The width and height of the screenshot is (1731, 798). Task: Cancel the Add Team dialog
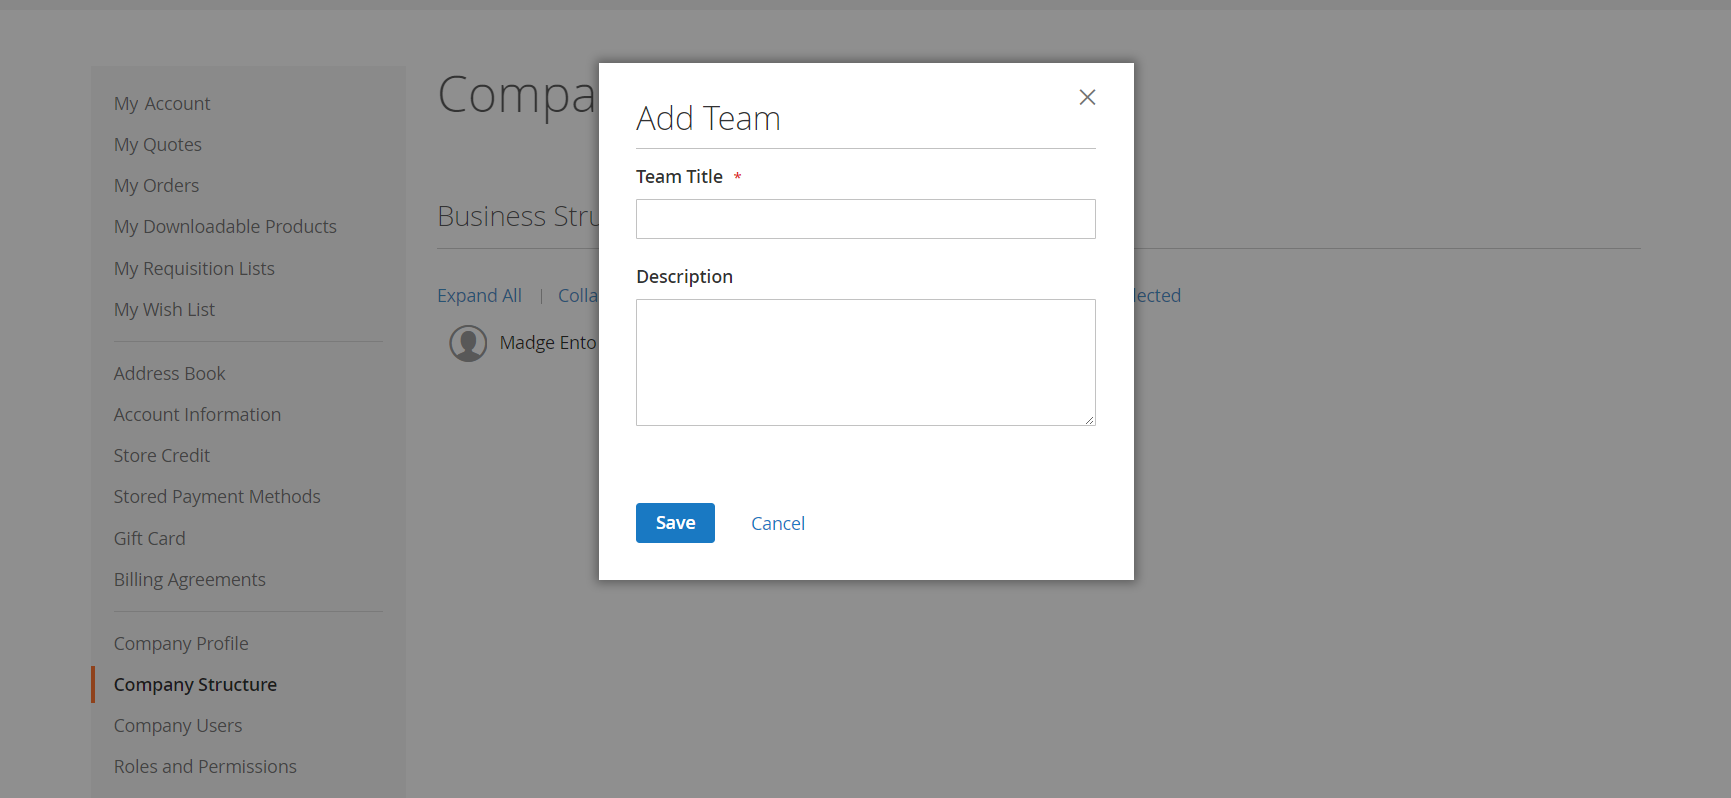pos(777,523)
